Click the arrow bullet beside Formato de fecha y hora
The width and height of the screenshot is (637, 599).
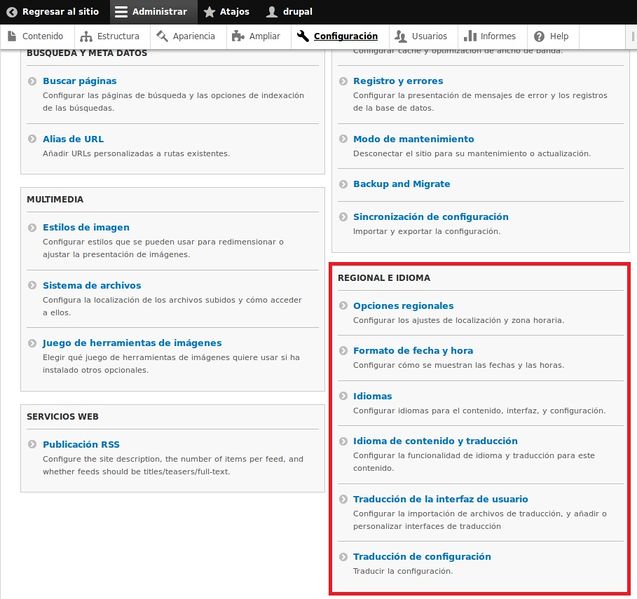click(343, 351)
